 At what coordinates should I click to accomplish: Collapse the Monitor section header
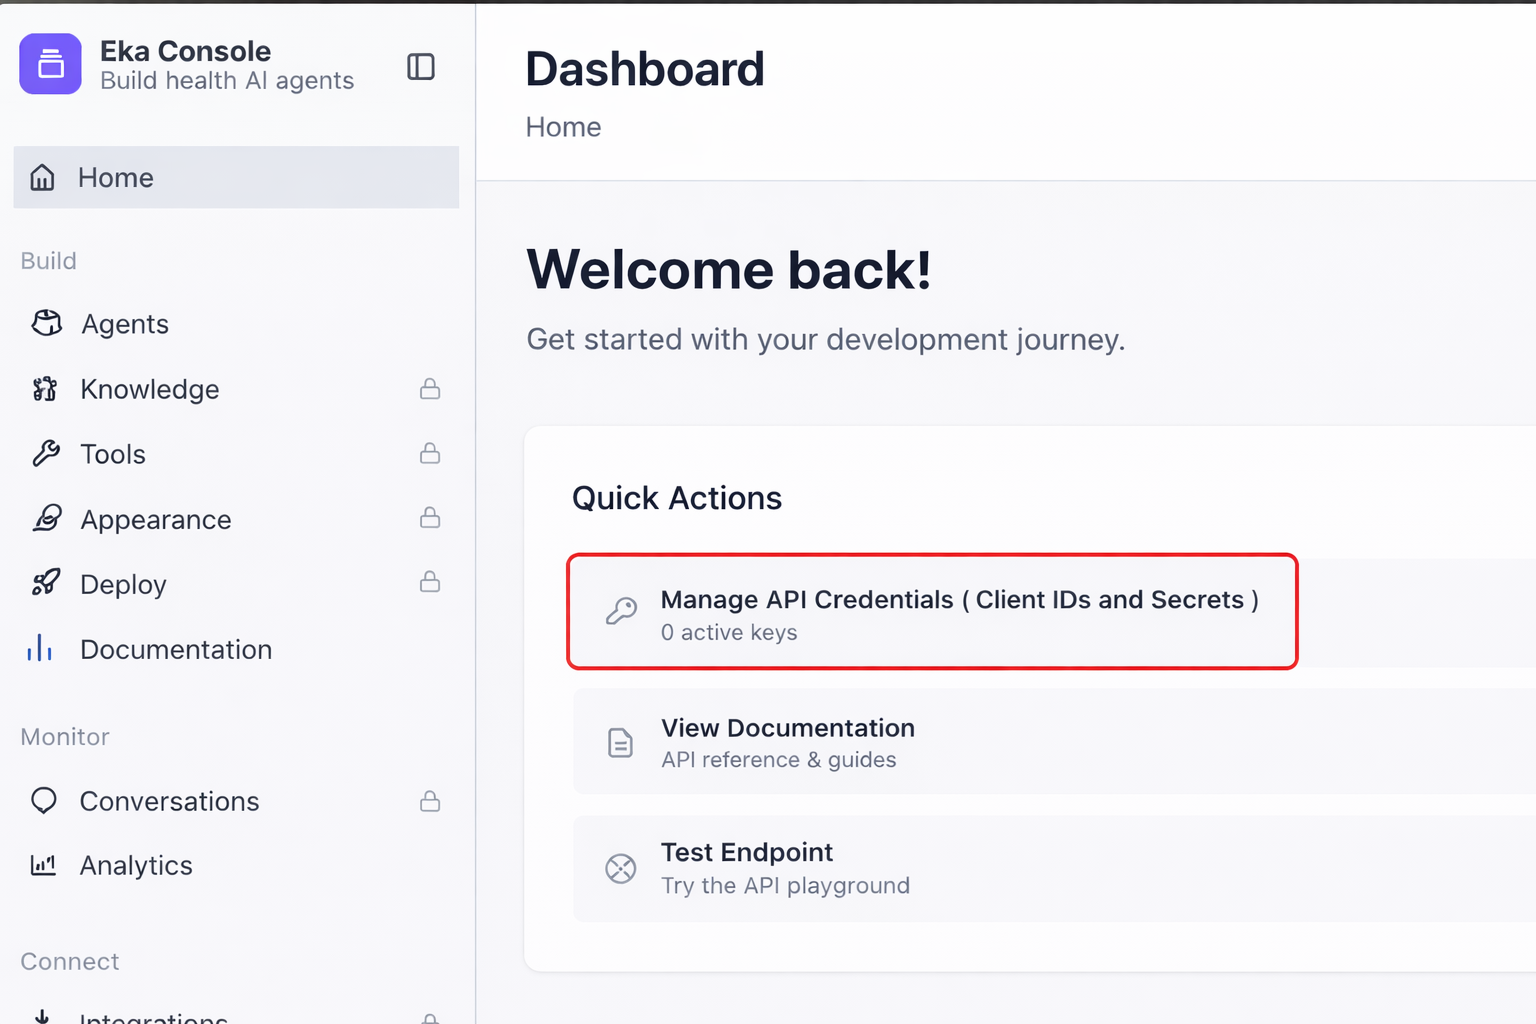[x=64, y=737]
